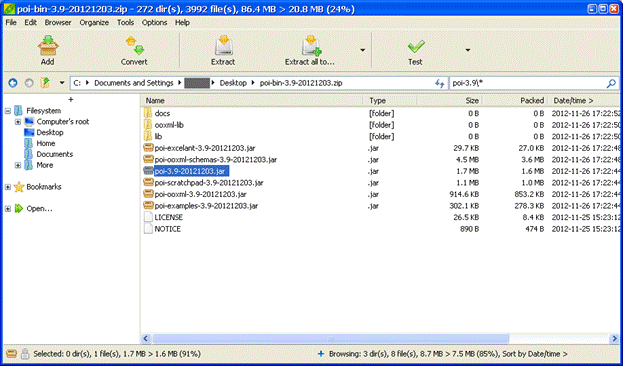Expand the More tree node

point(18,165)
